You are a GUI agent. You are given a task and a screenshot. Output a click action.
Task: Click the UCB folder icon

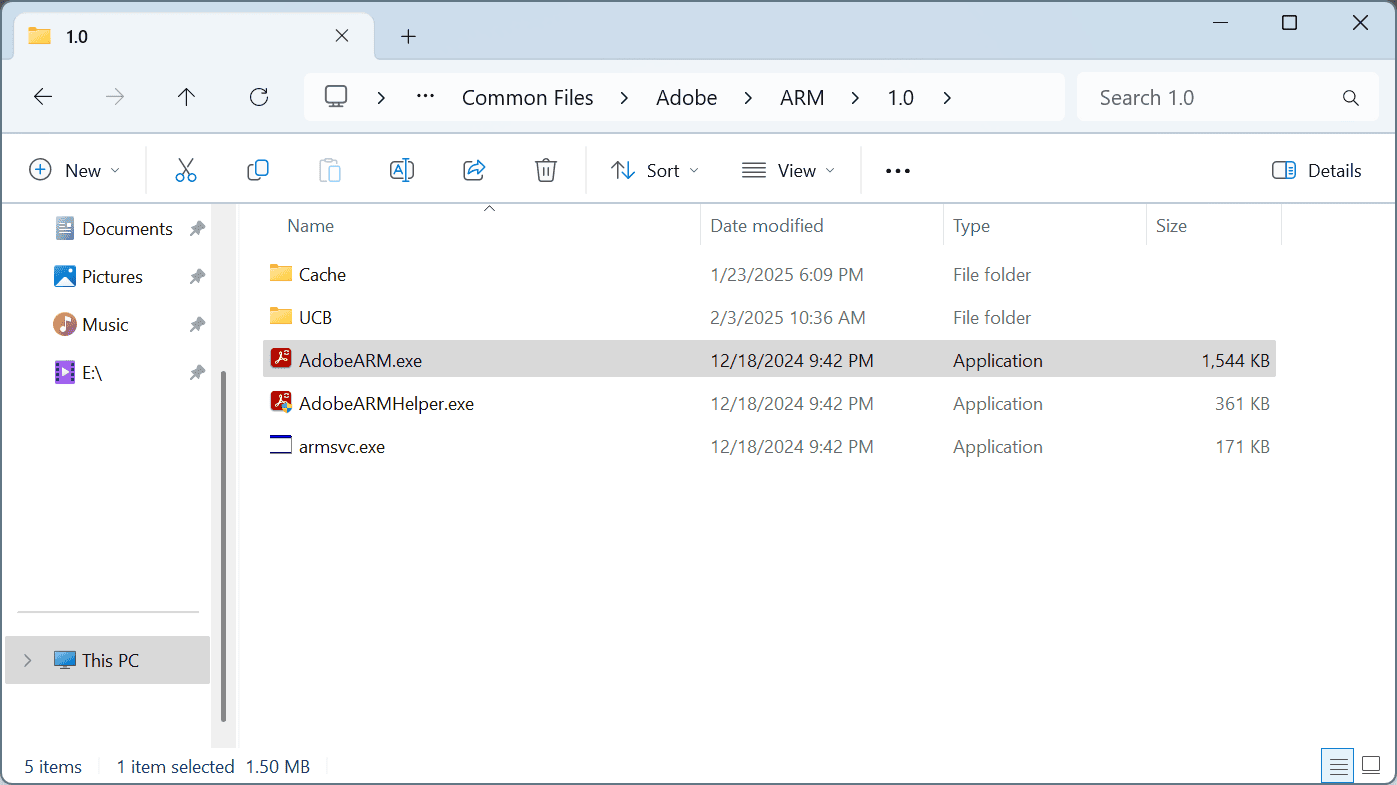(x=281, y=316)
